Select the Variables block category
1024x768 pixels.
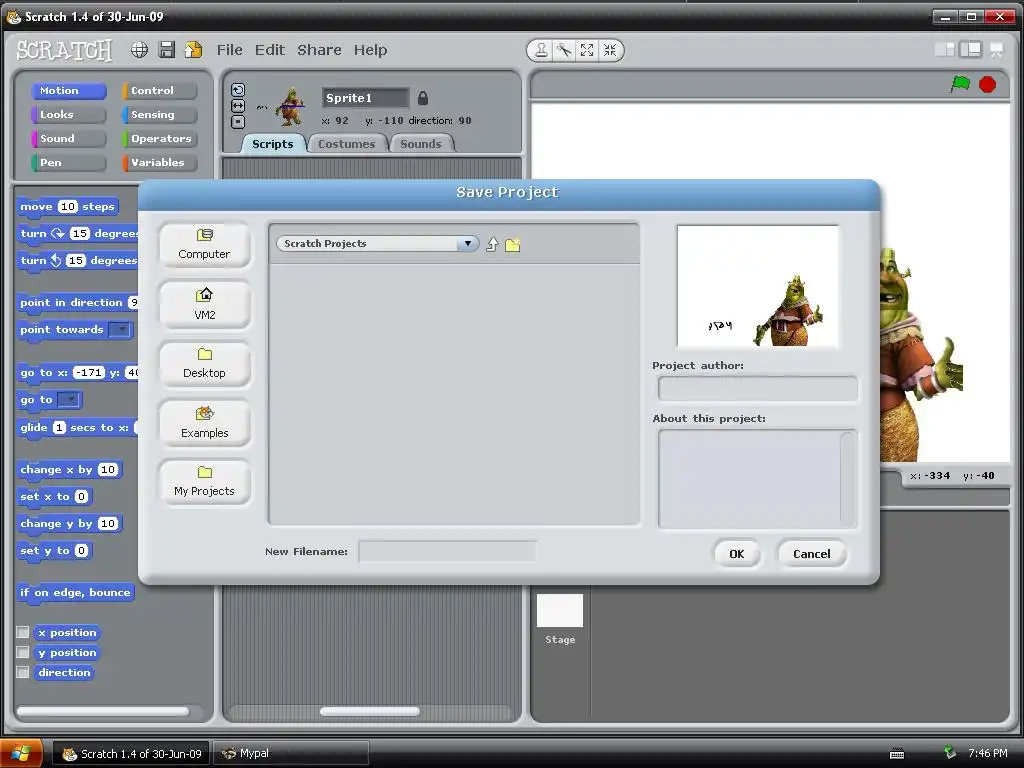(x=159, y=163)
